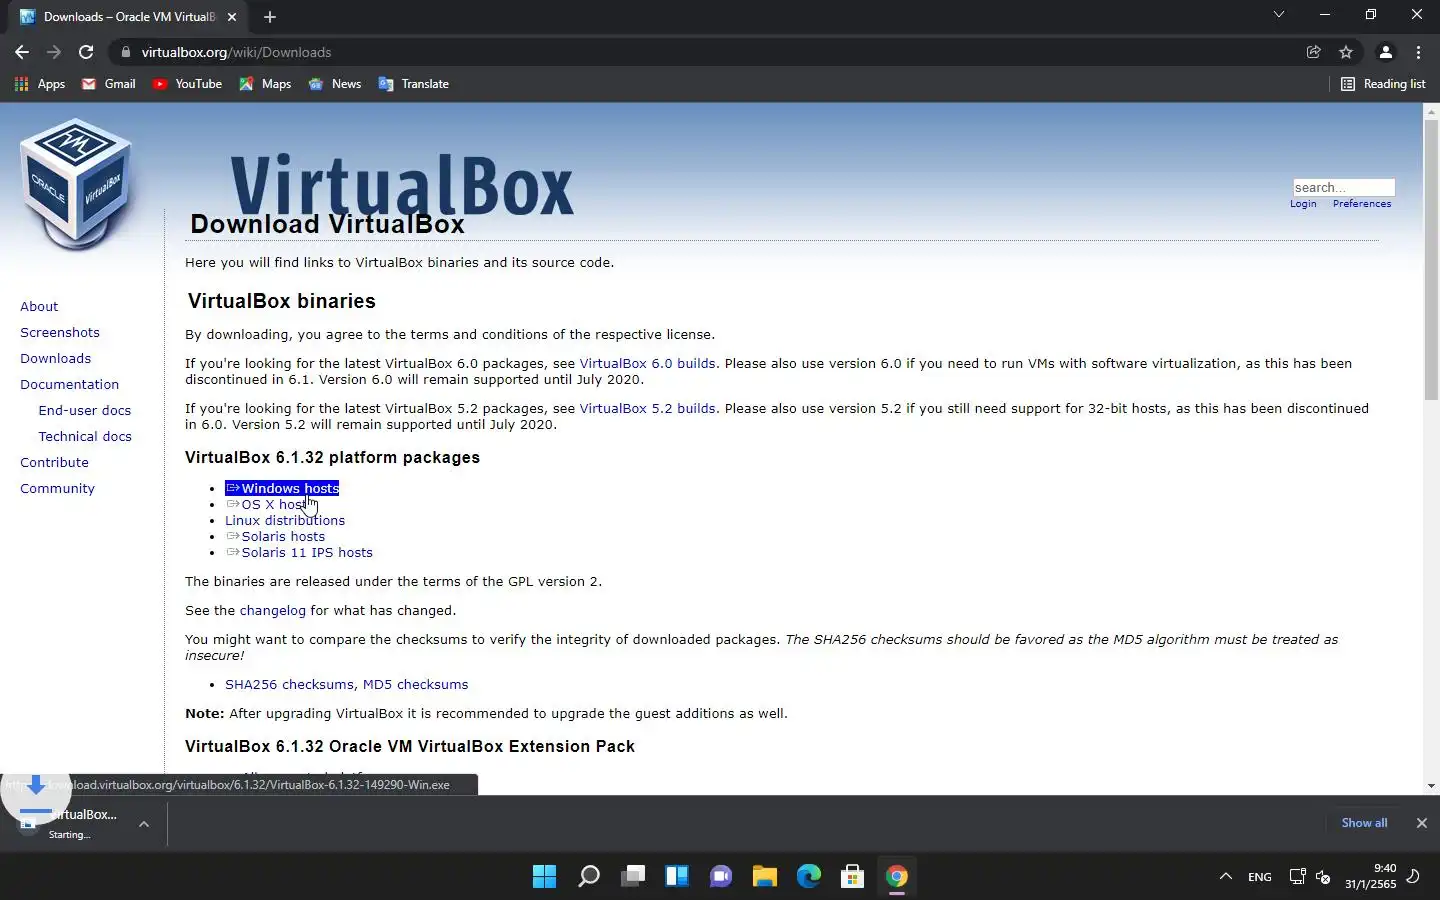Open the Windows Start menu
The height and width of the screenshot is (900, 1440).
tap(544, 877)
